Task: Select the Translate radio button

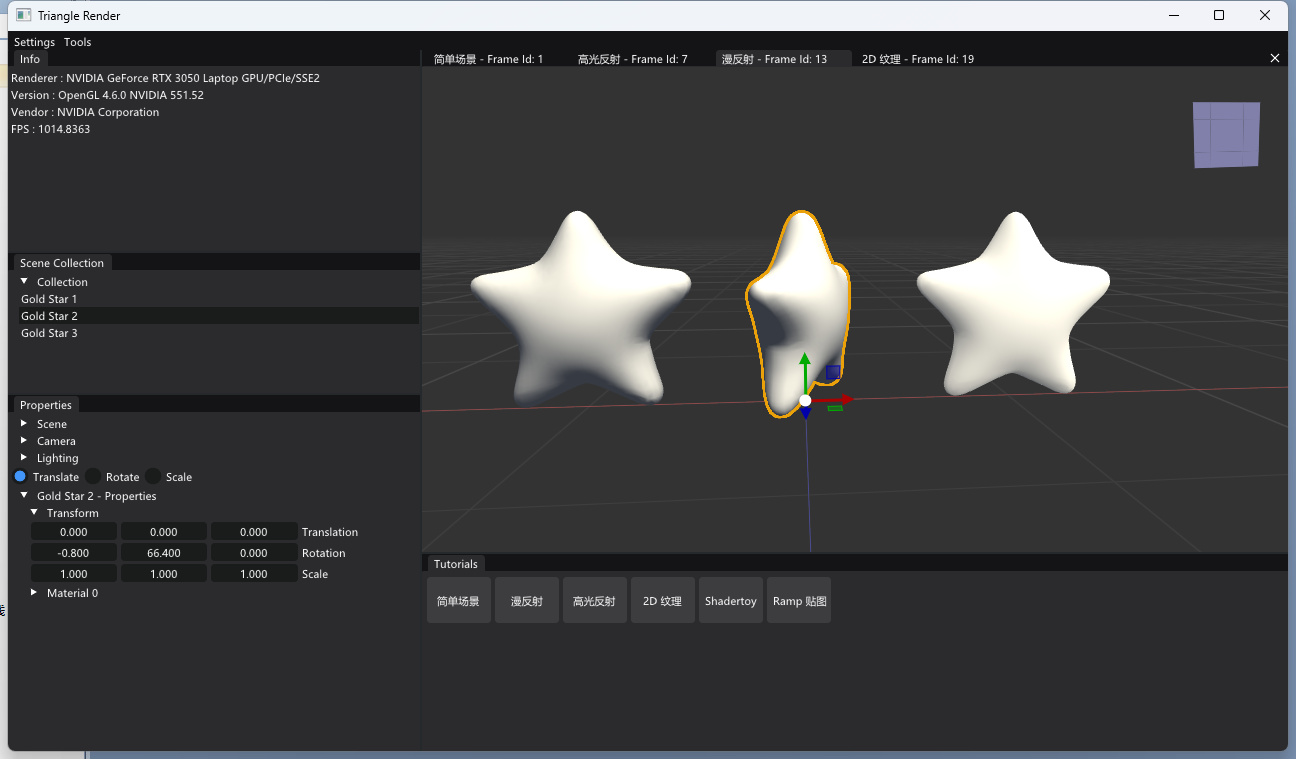Action: coord(20,477)
